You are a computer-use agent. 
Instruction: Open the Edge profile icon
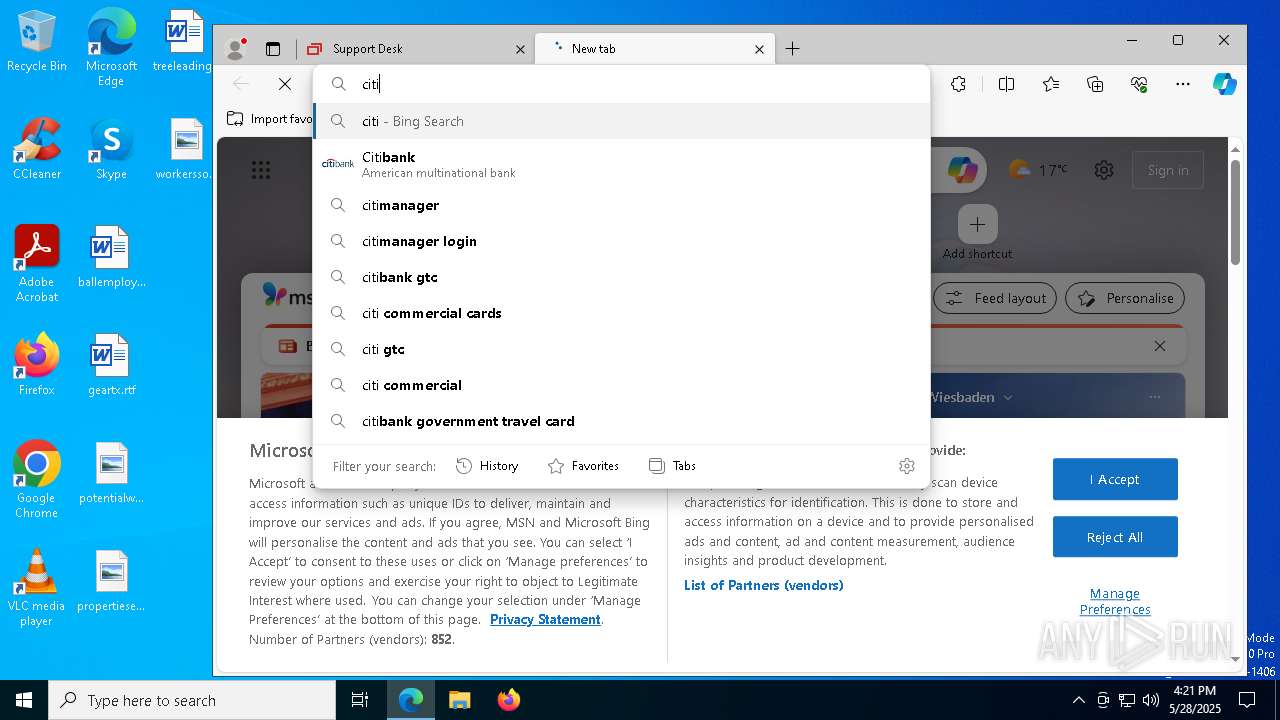click(236, 48)
